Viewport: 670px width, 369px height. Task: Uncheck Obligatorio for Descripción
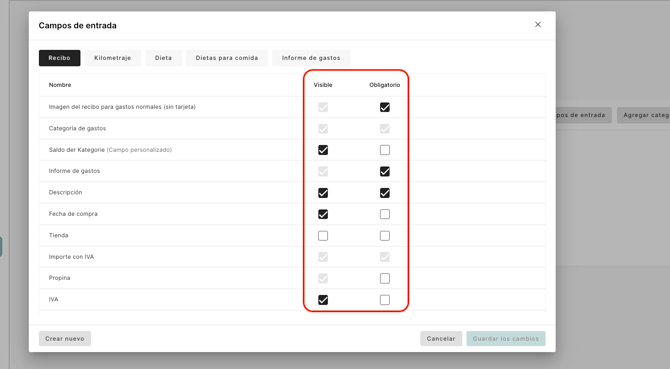(x=385, y=193)
